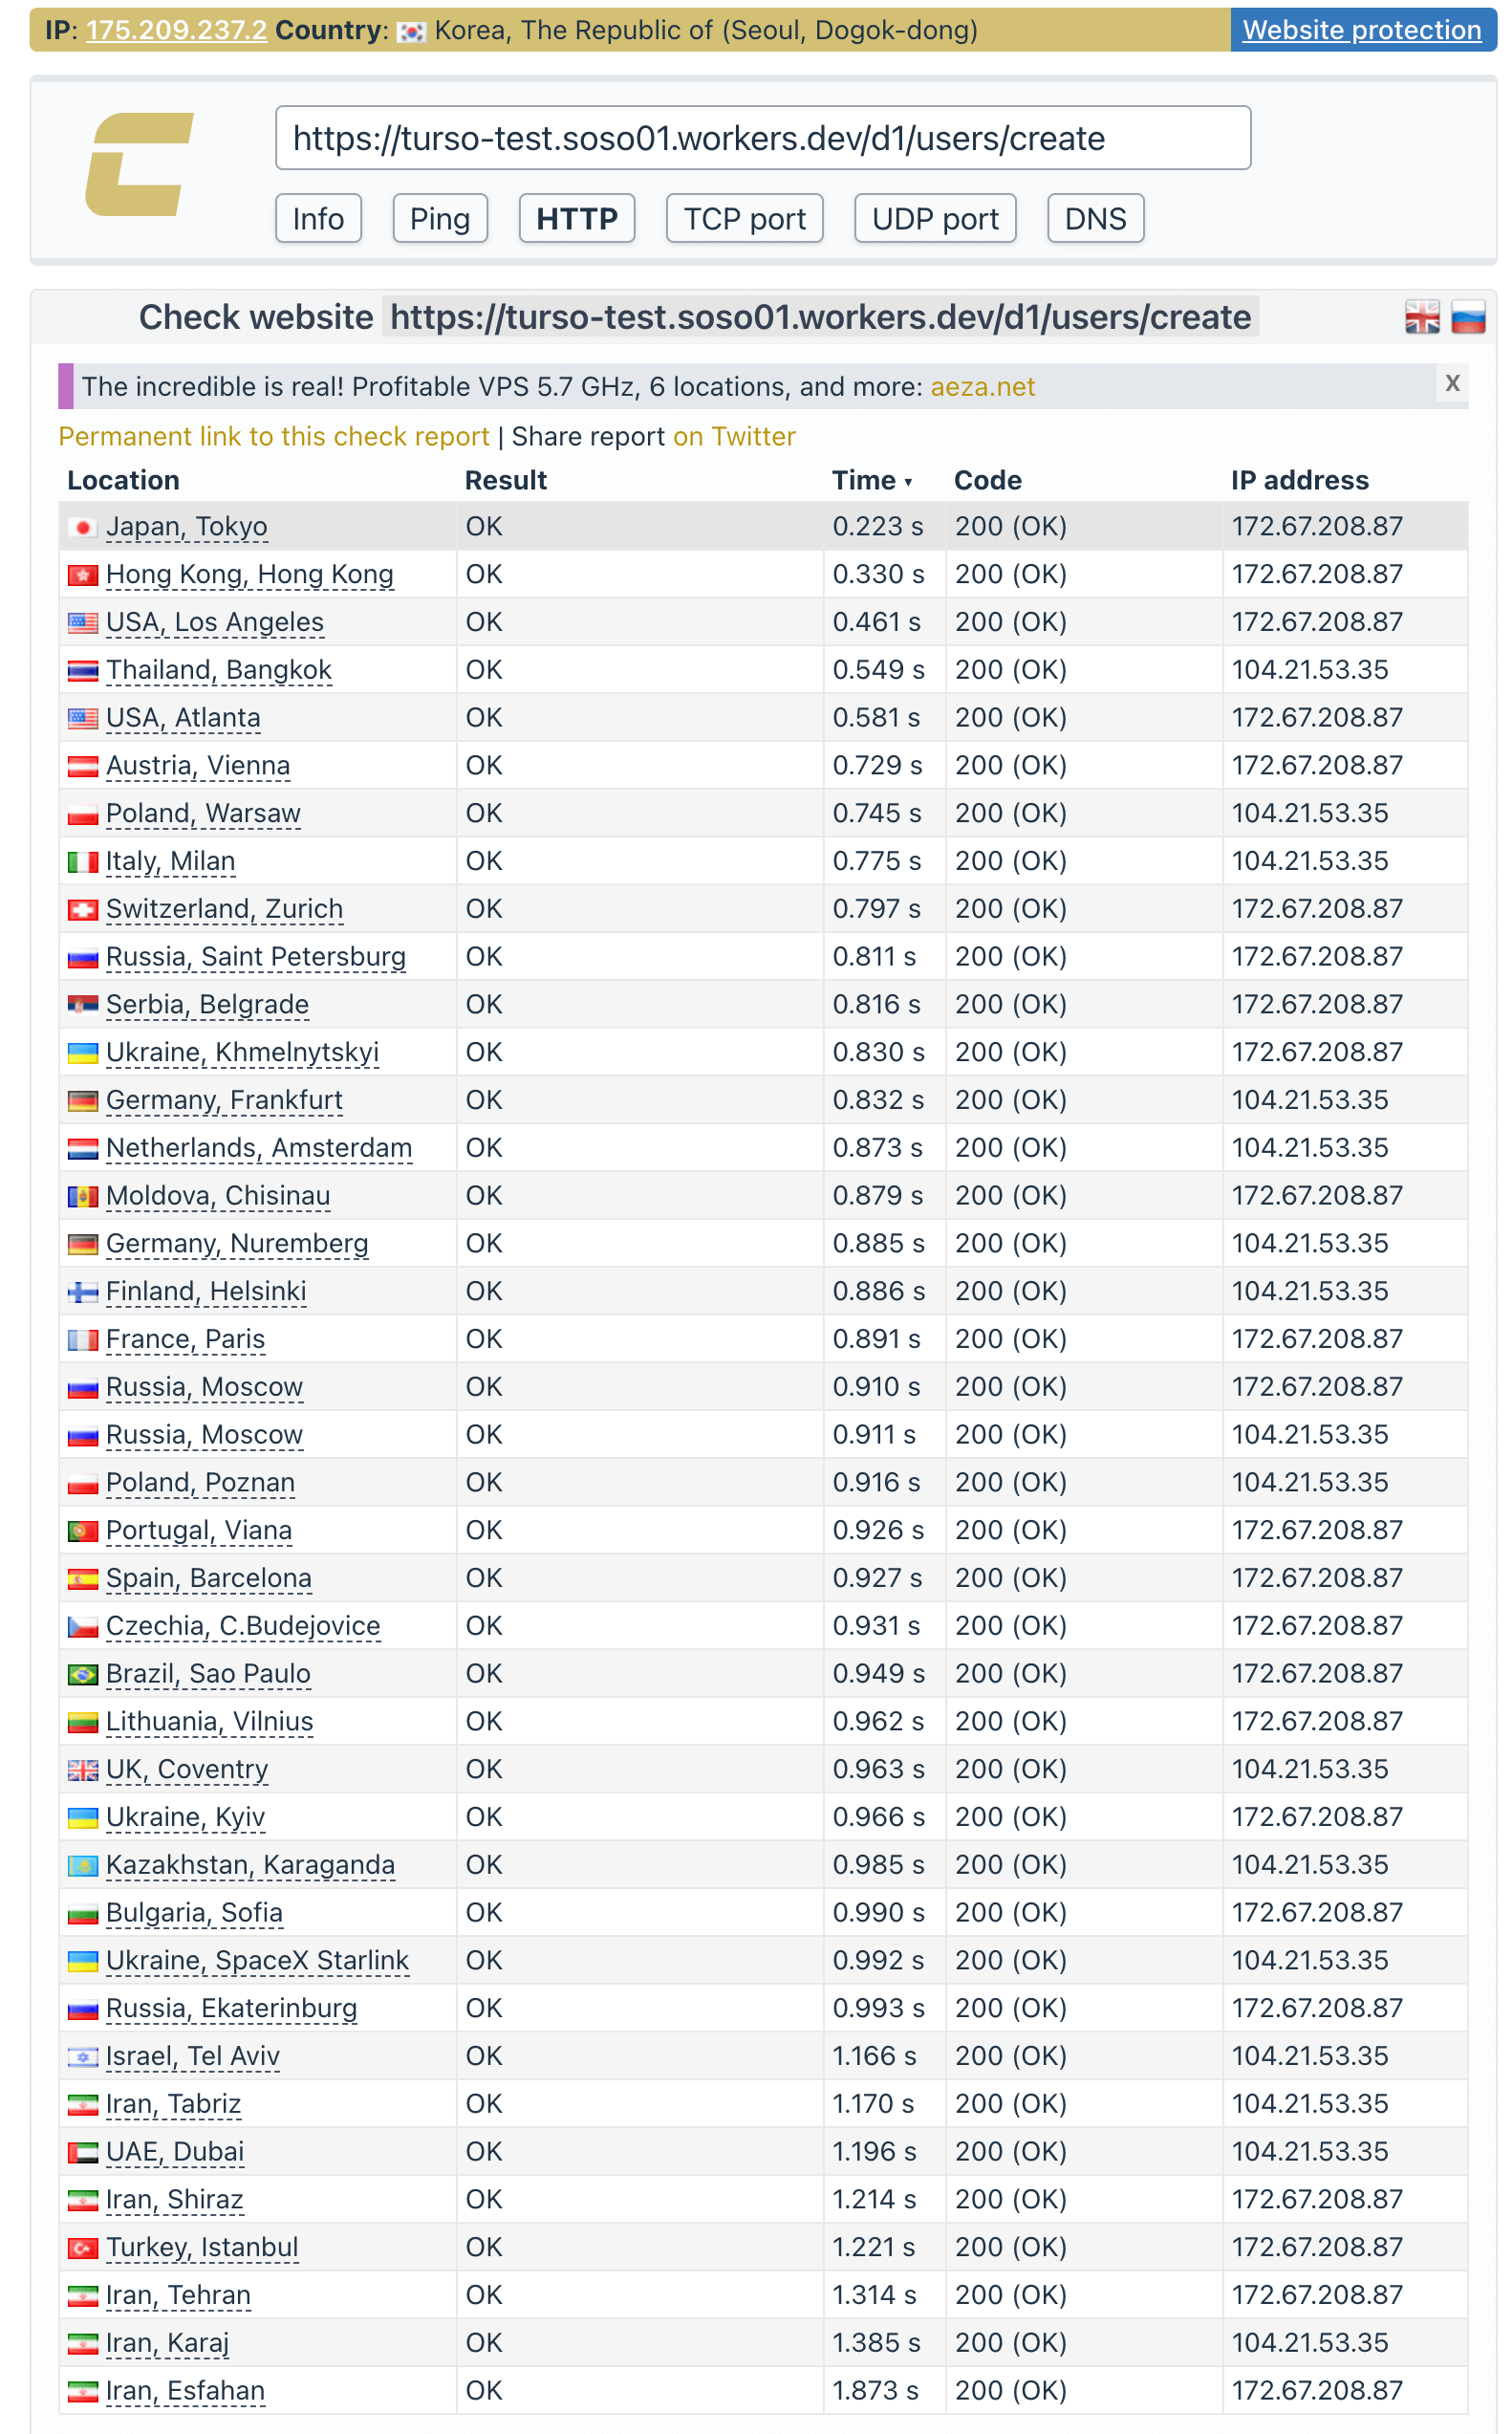This screenshot has height=2434, width=1512.
Task: Select the DNS check tab
Action: coord(1095,219)
